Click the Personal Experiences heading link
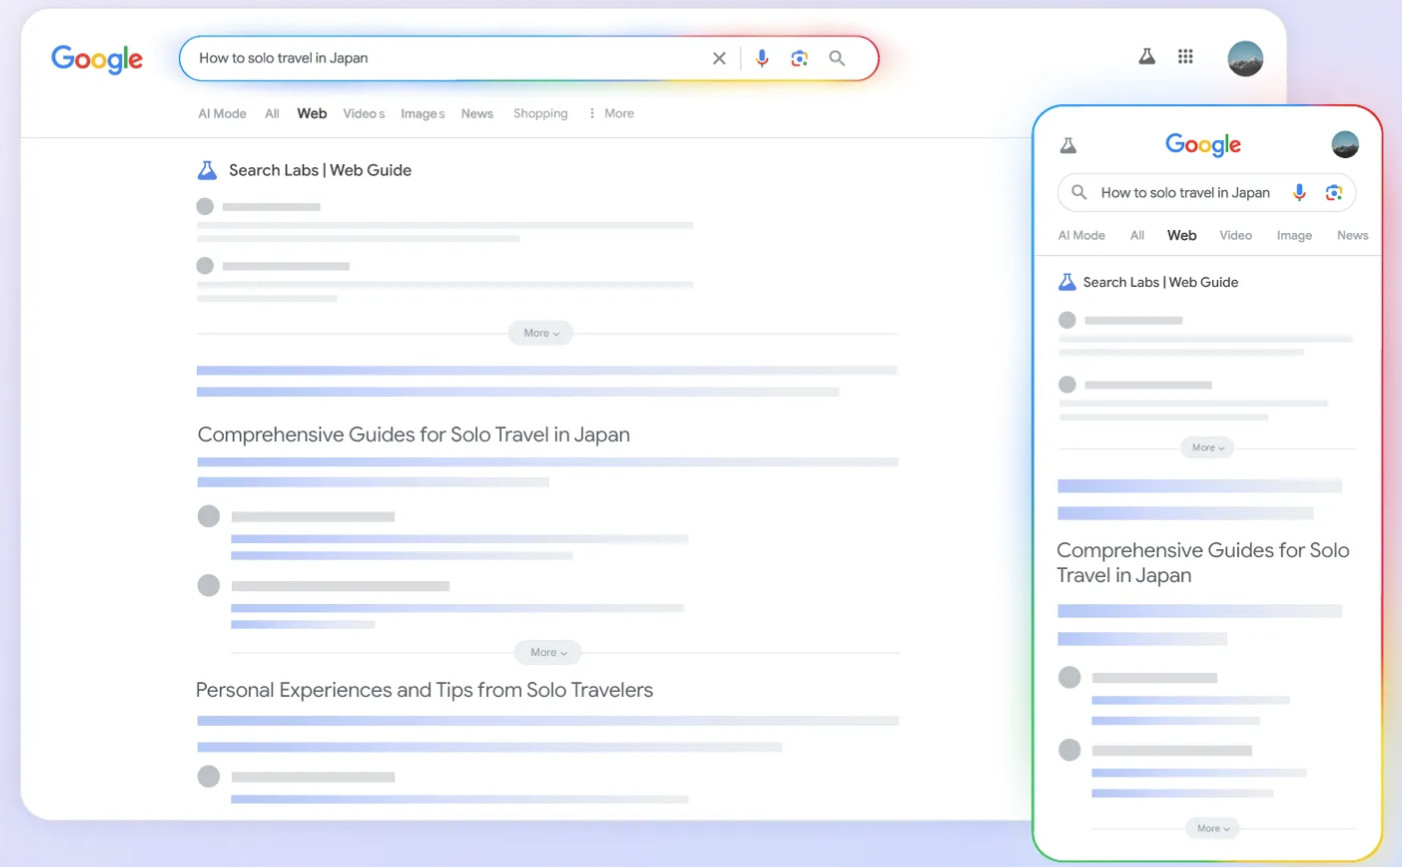The width and height of the screenshot is (1402, 868). click(425, 689)
